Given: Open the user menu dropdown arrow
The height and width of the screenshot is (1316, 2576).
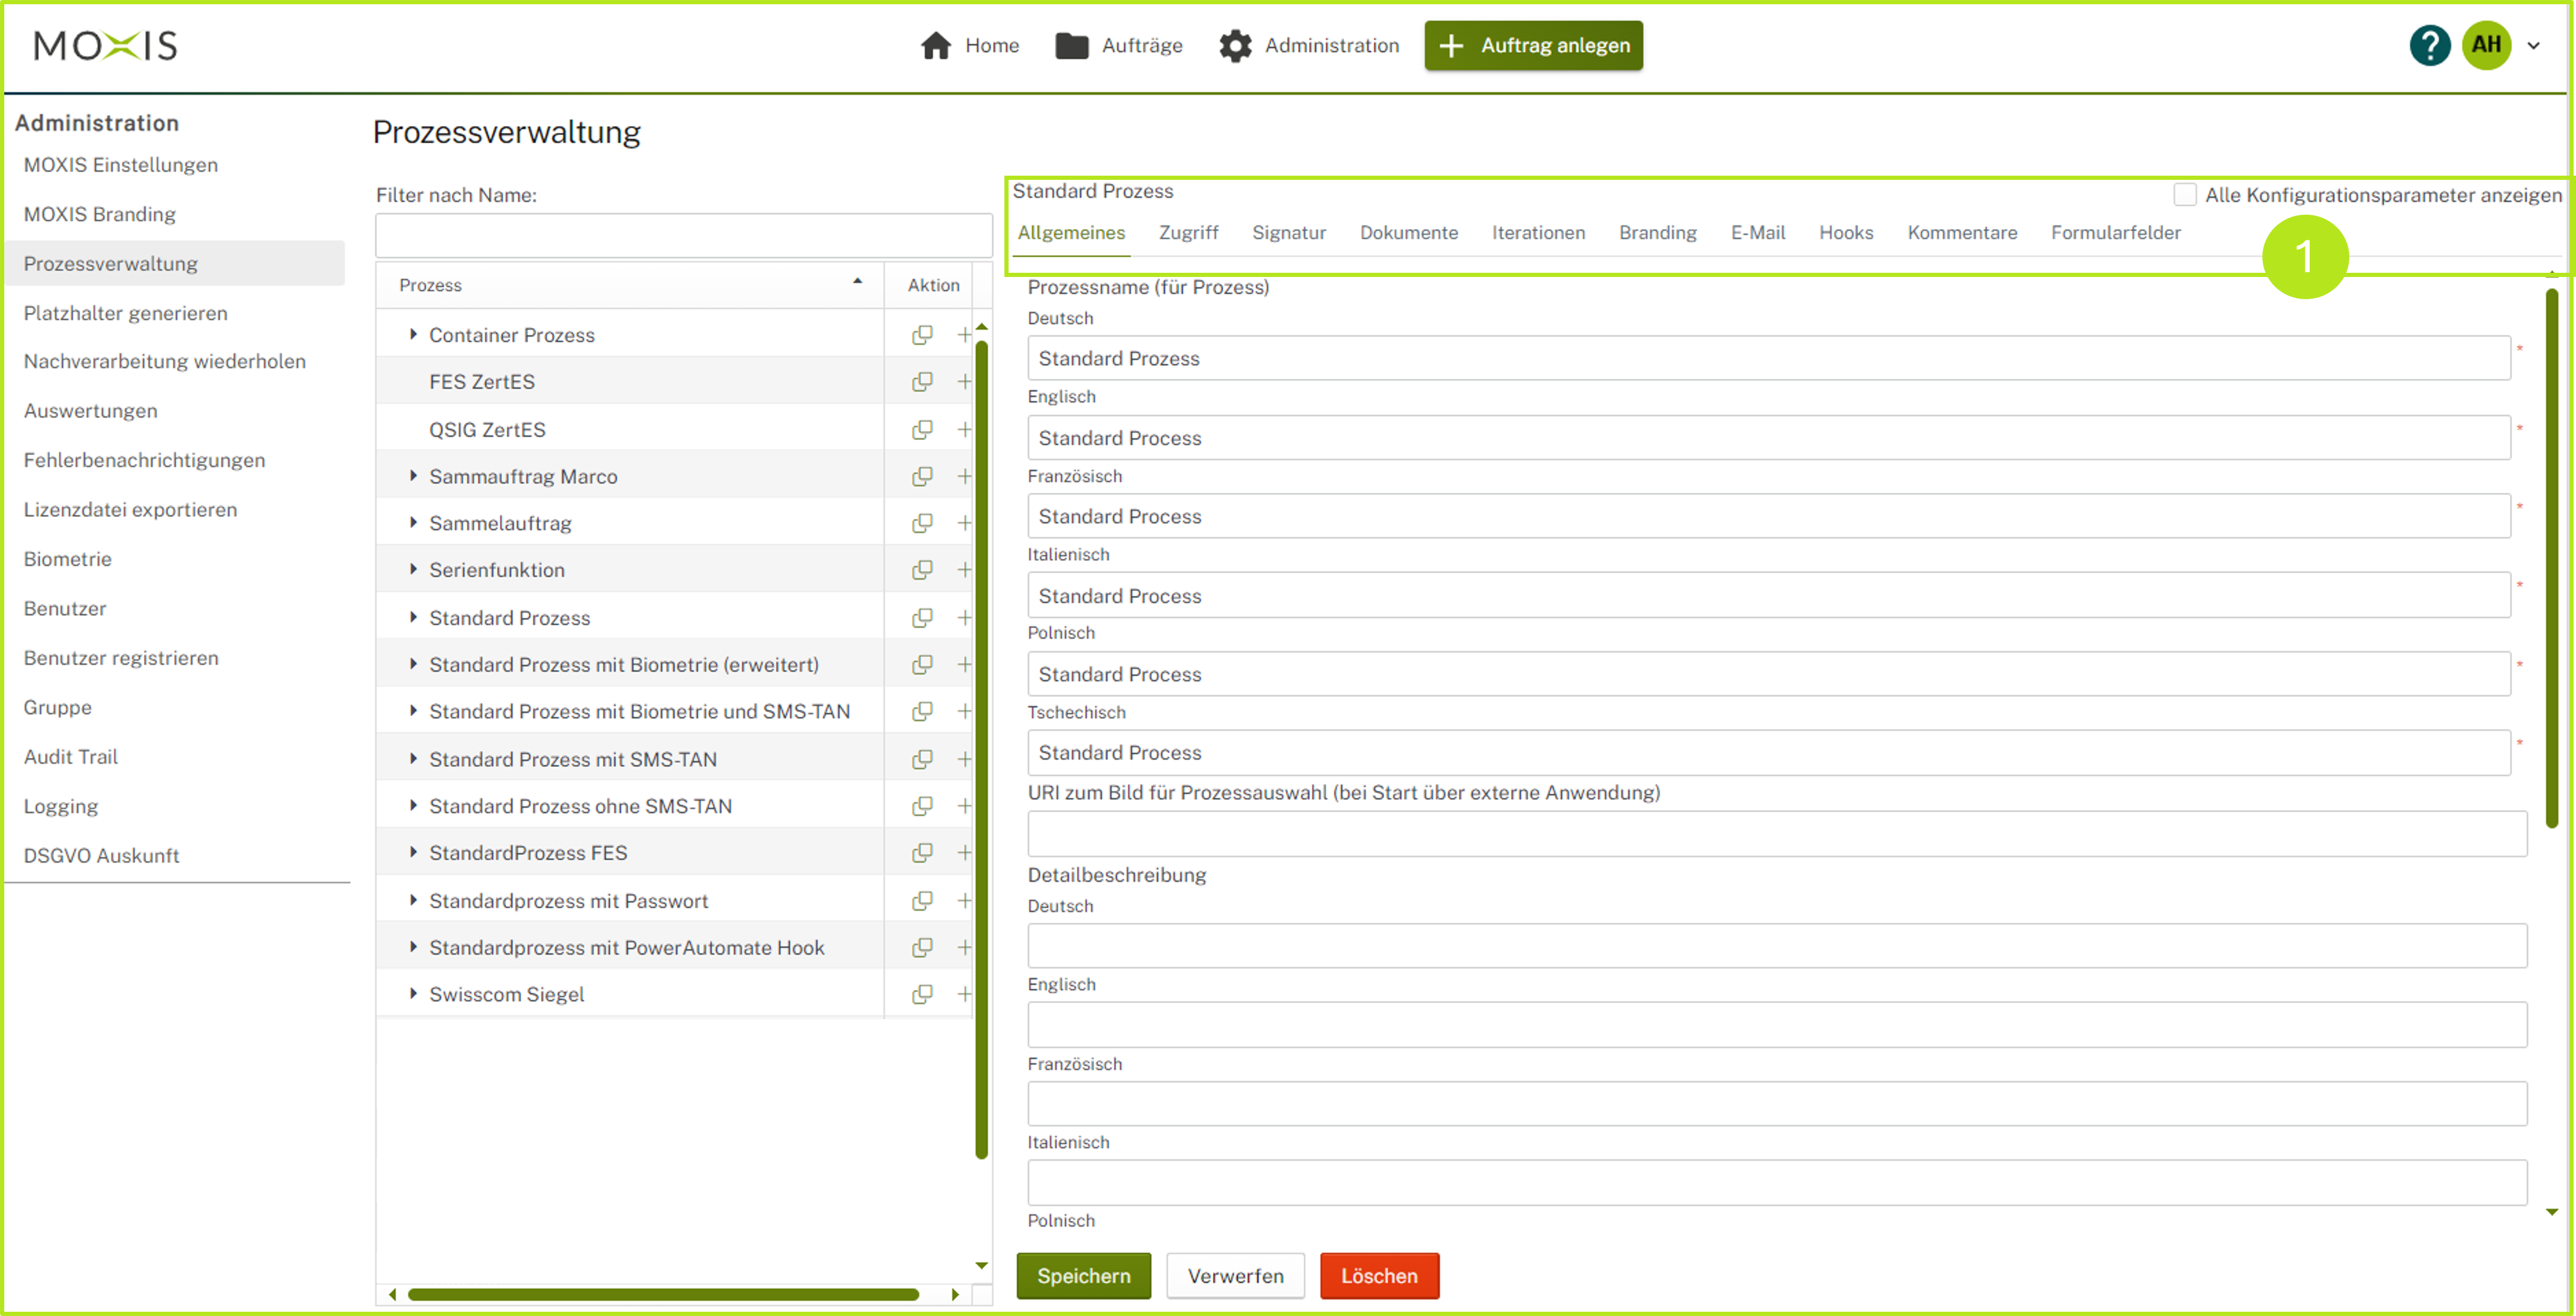Looking at the screenshot, I should click(2534, 46).
